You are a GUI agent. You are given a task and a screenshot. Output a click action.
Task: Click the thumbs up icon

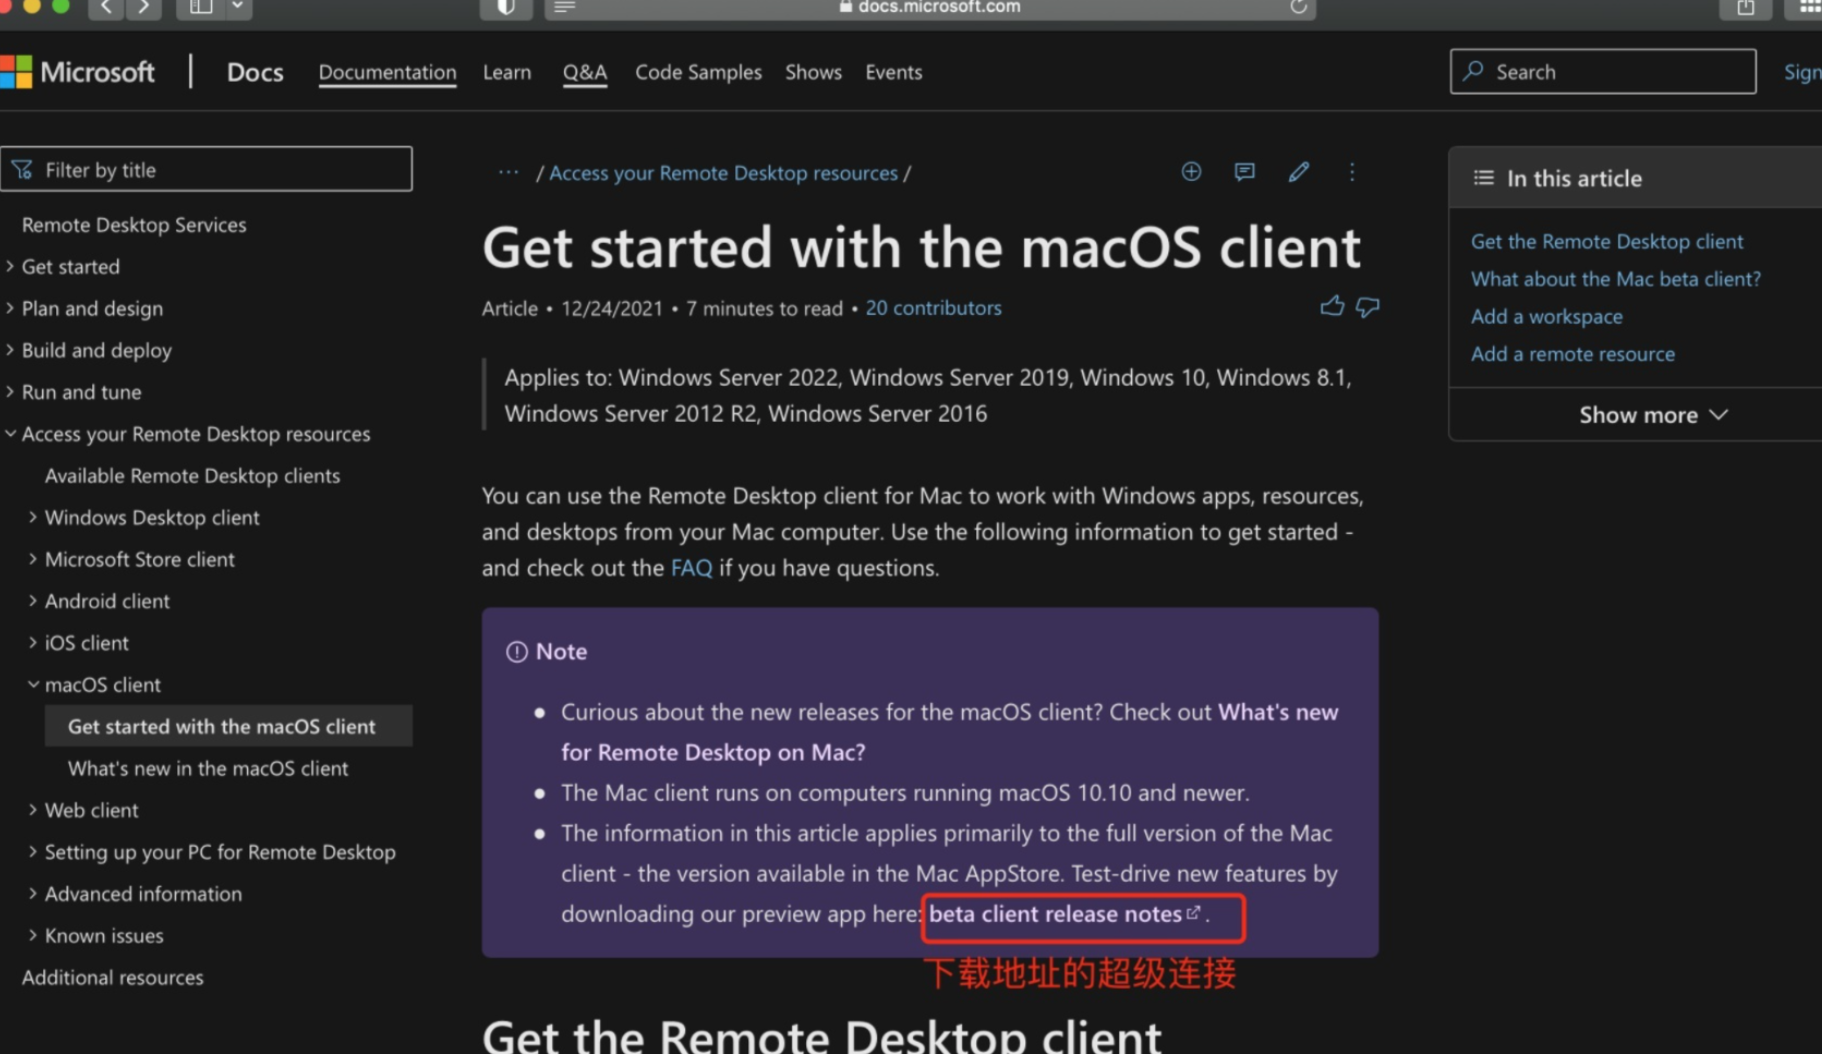click(x=1331, y=307)
